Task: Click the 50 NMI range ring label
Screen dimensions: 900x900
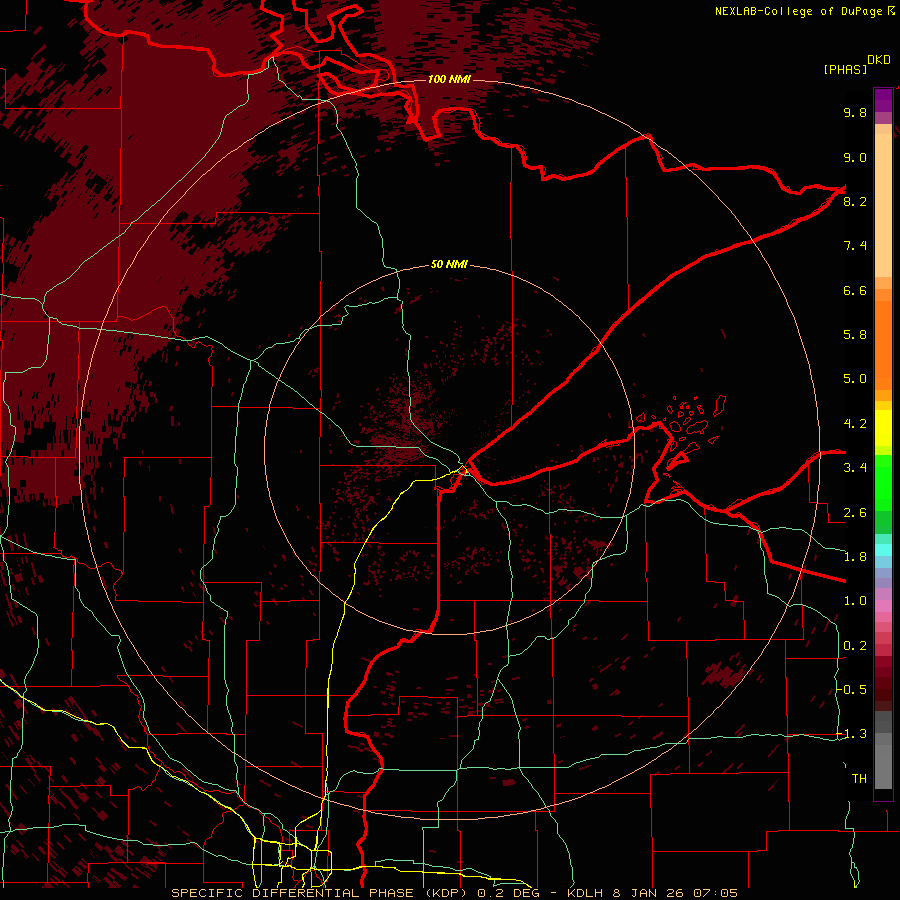Action: [x=449, y=265]
